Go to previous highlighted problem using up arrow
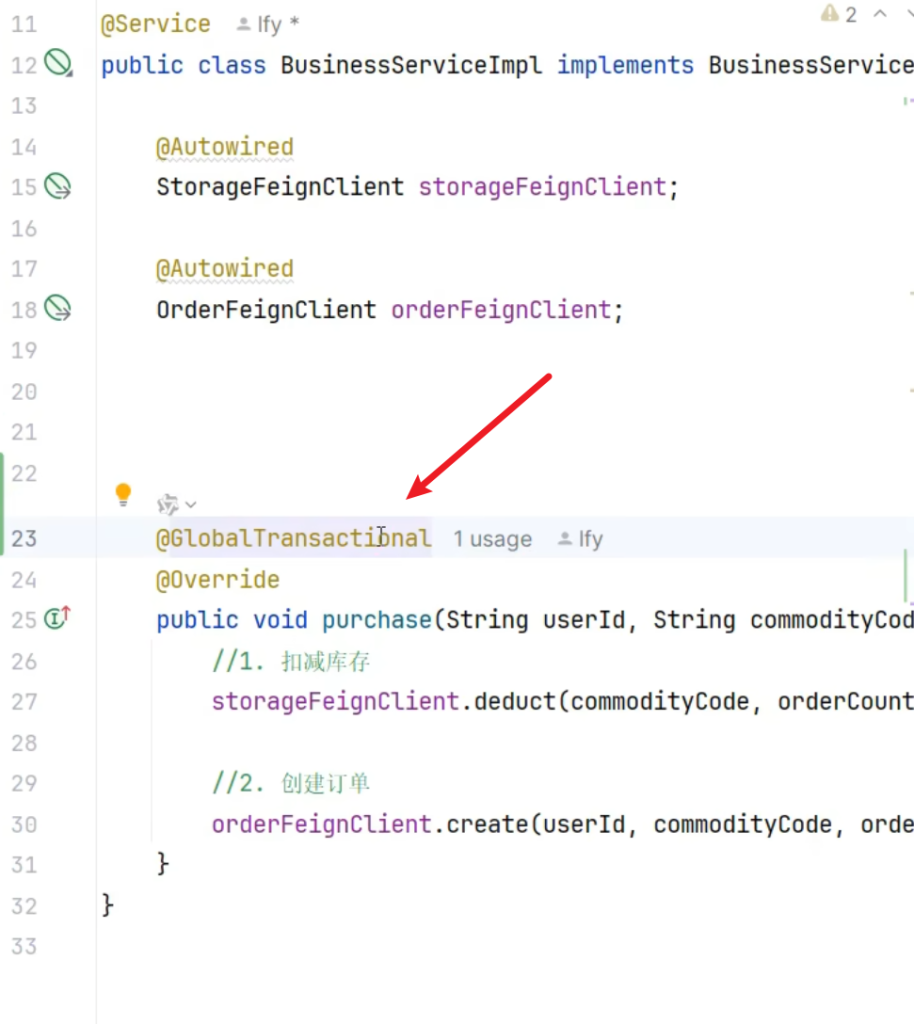 (x=880, y=14)
